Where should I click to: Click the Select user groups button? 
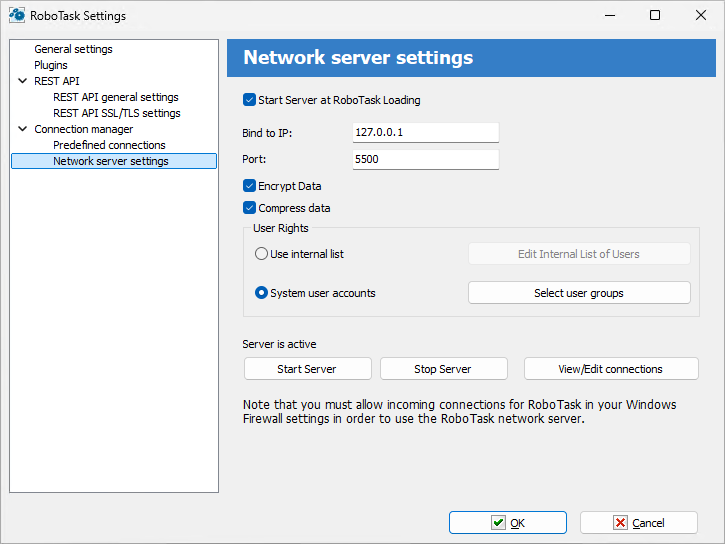tap(579, 293)
